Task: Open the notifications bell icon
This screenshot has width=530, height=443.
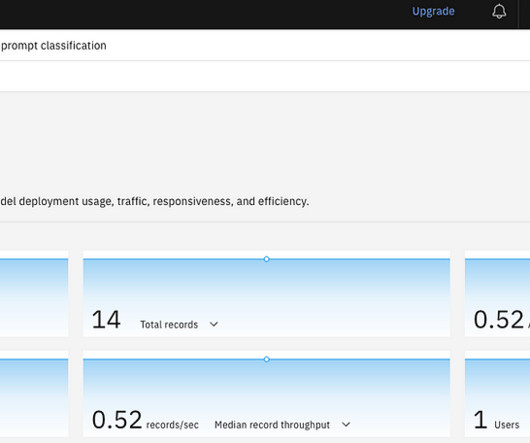Action: click(x=499, y=11)
